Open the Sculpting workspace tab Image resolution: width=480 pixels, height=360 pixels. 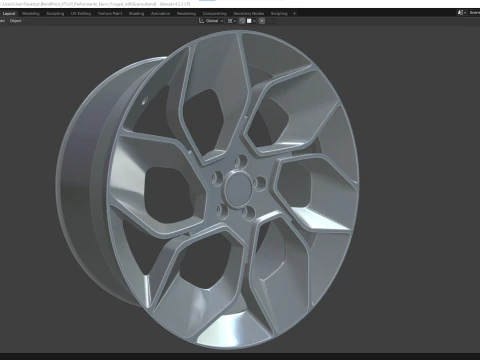[x=55, y=14]
